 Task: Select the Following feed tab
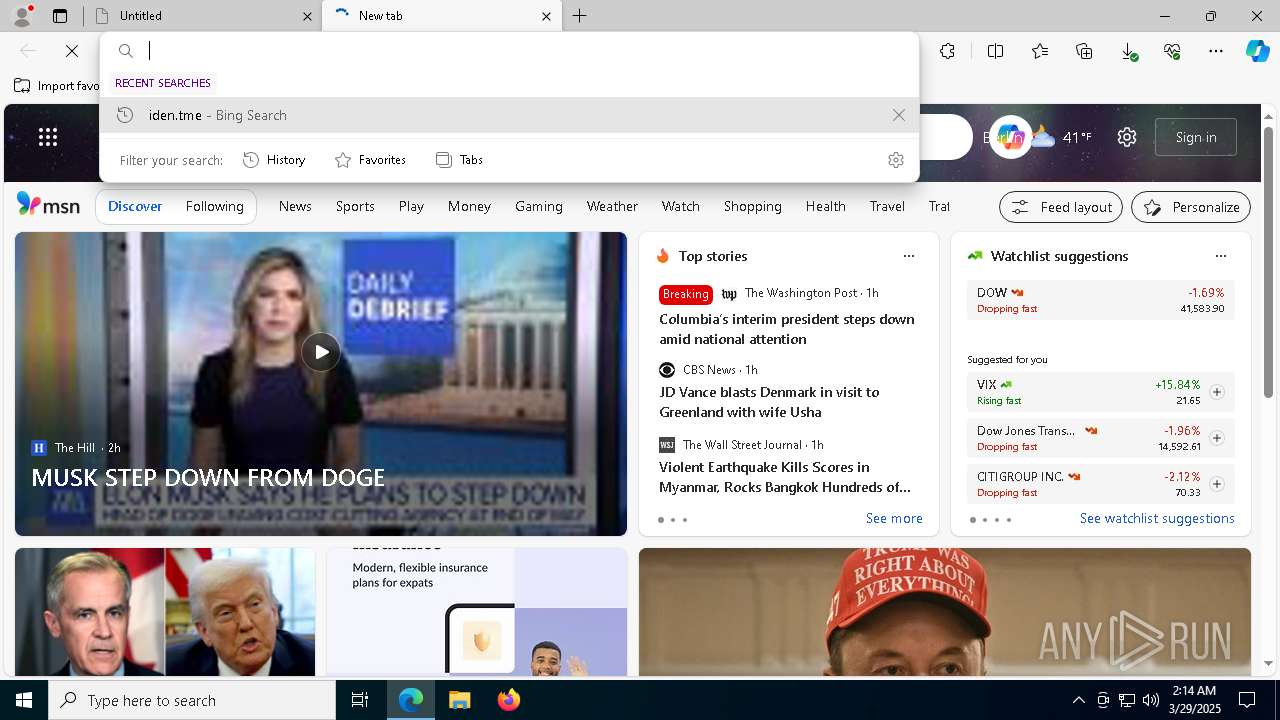215,206
